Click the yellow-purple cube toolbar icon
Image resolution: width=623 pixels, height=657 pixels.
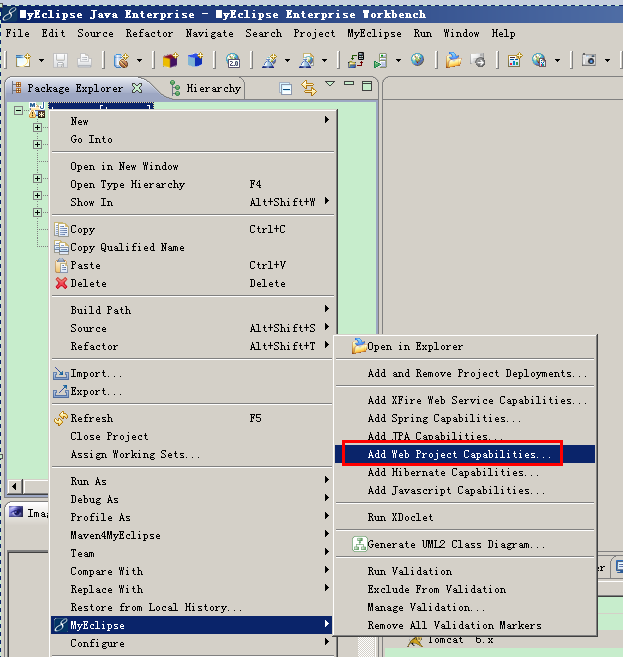[x=170, y=60]
